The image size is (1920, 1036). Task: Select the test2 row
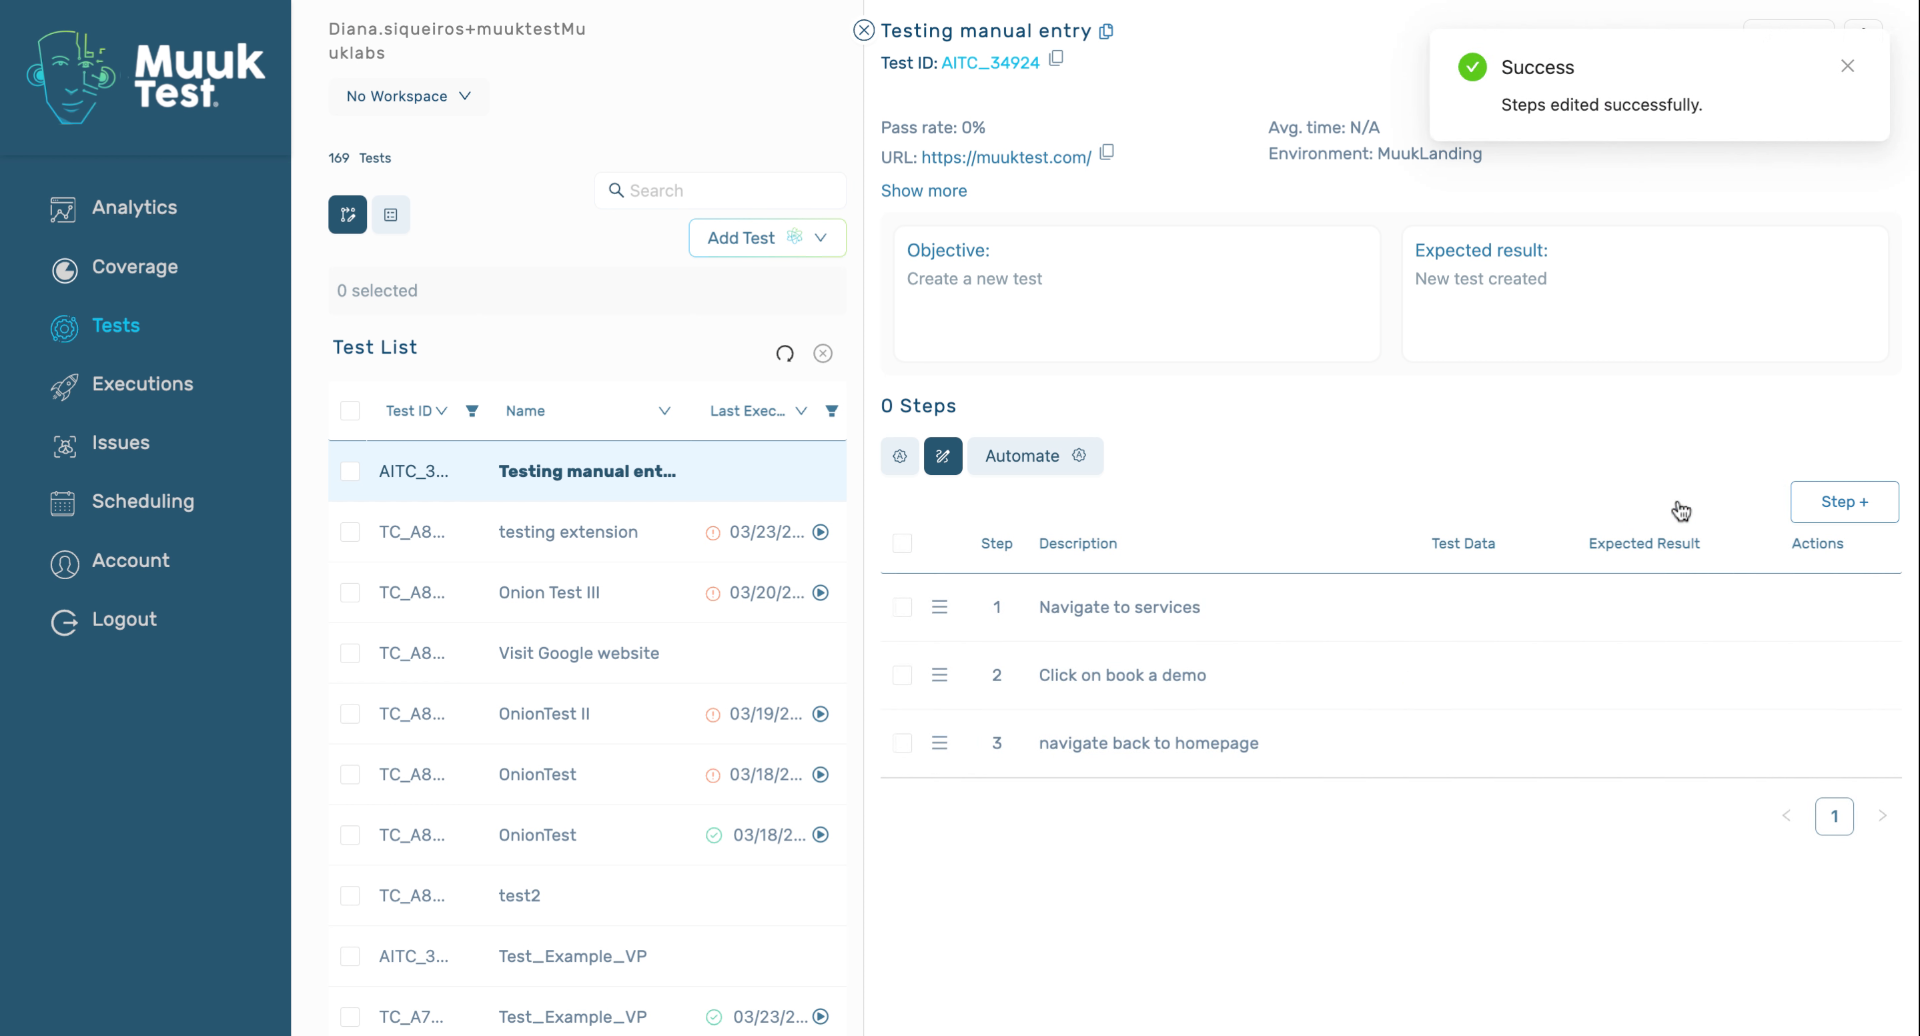[587, 896]
